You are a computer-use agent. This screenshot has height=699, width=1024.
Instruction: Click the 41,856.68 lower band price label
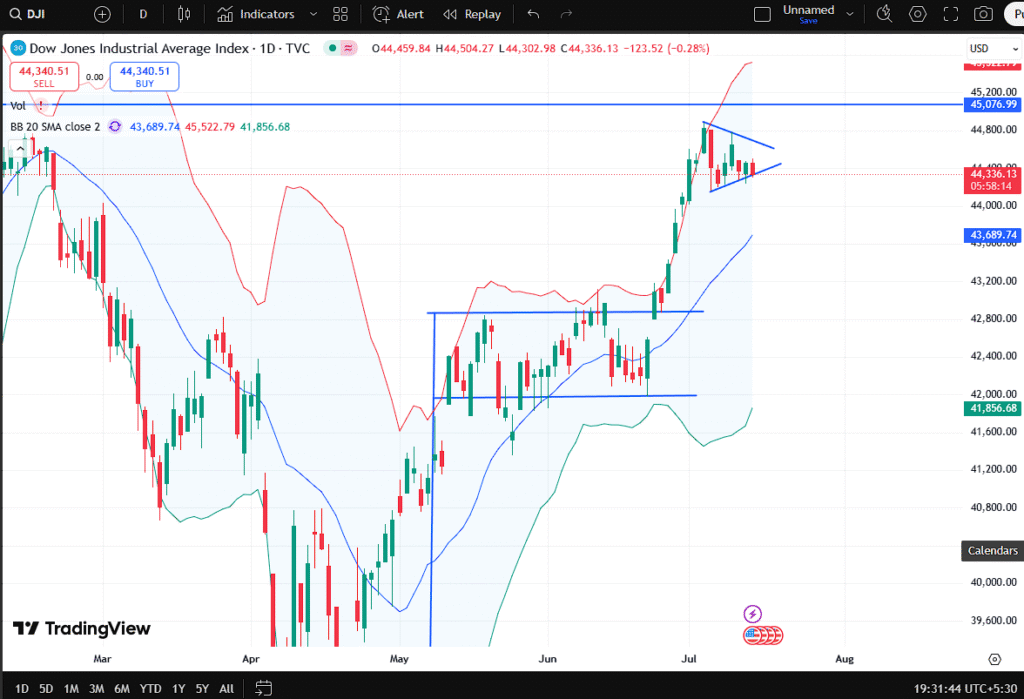click(993, 408)
